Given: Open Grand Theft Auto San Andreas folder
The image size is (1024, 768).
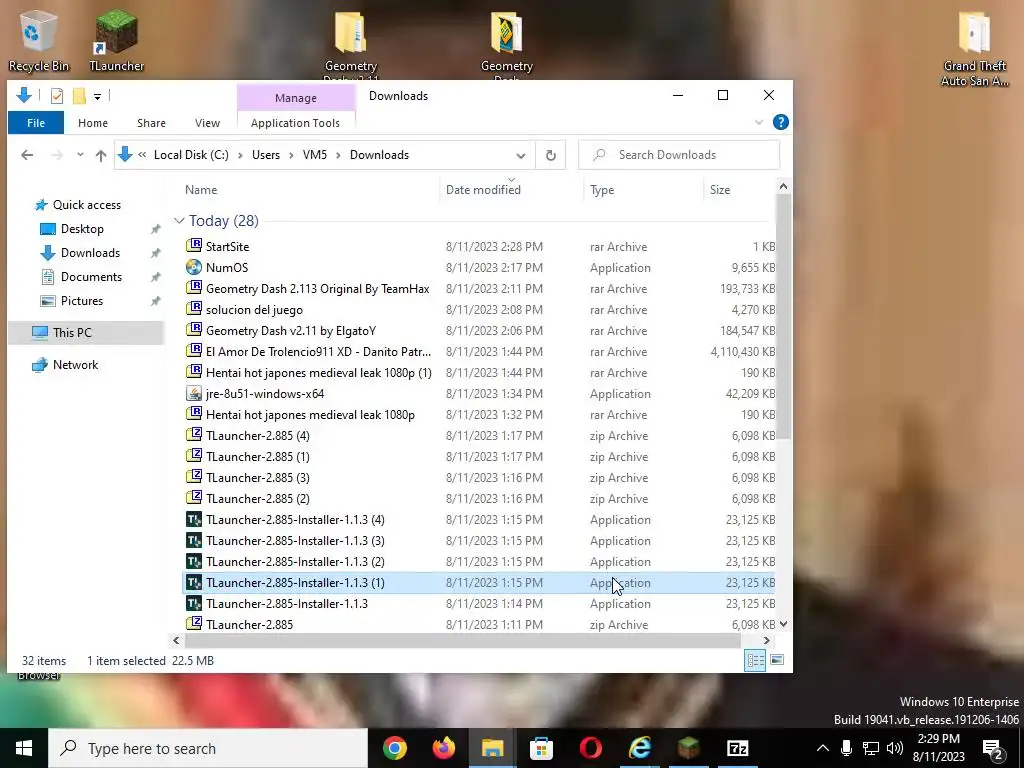Looking at the screenshot, I should point(974,49).
